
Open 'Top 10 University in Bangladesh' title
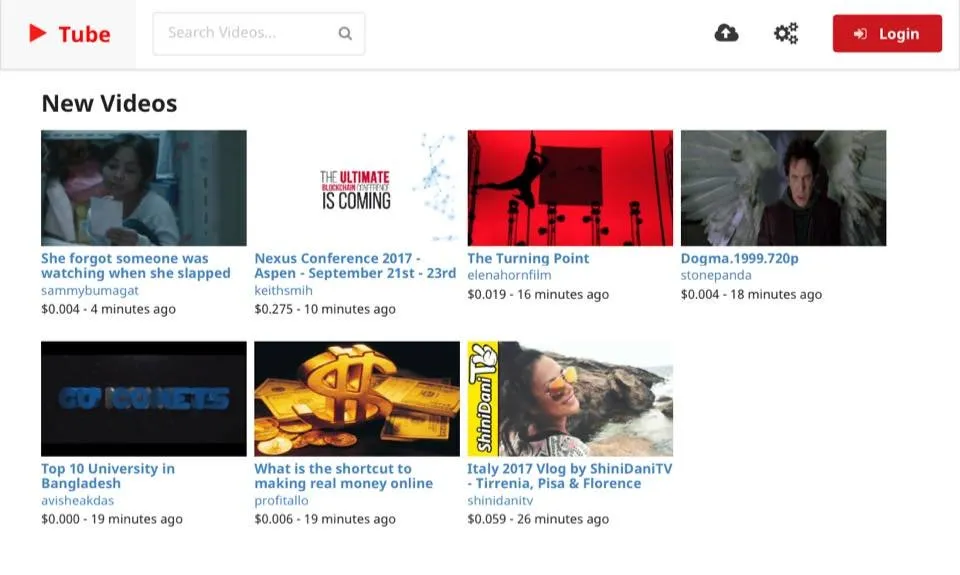click(108, 476)
